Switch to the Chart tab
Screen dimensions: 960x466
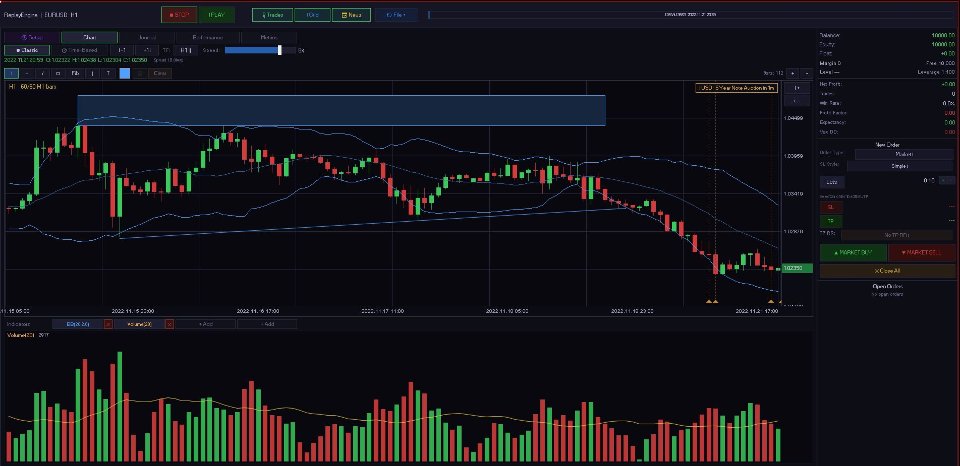click(x=90, y=37)
